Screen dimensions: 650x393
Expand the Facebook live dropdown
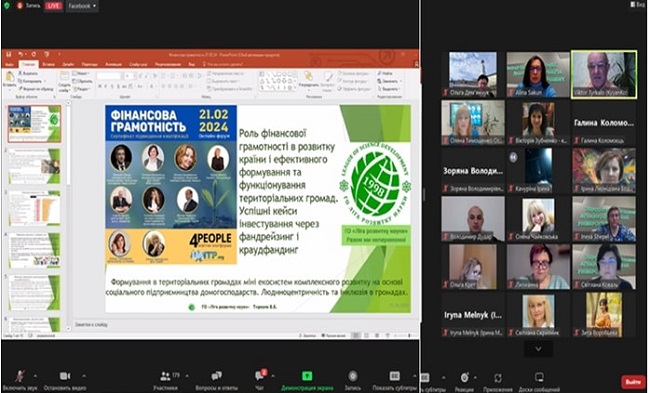(82, 6)
